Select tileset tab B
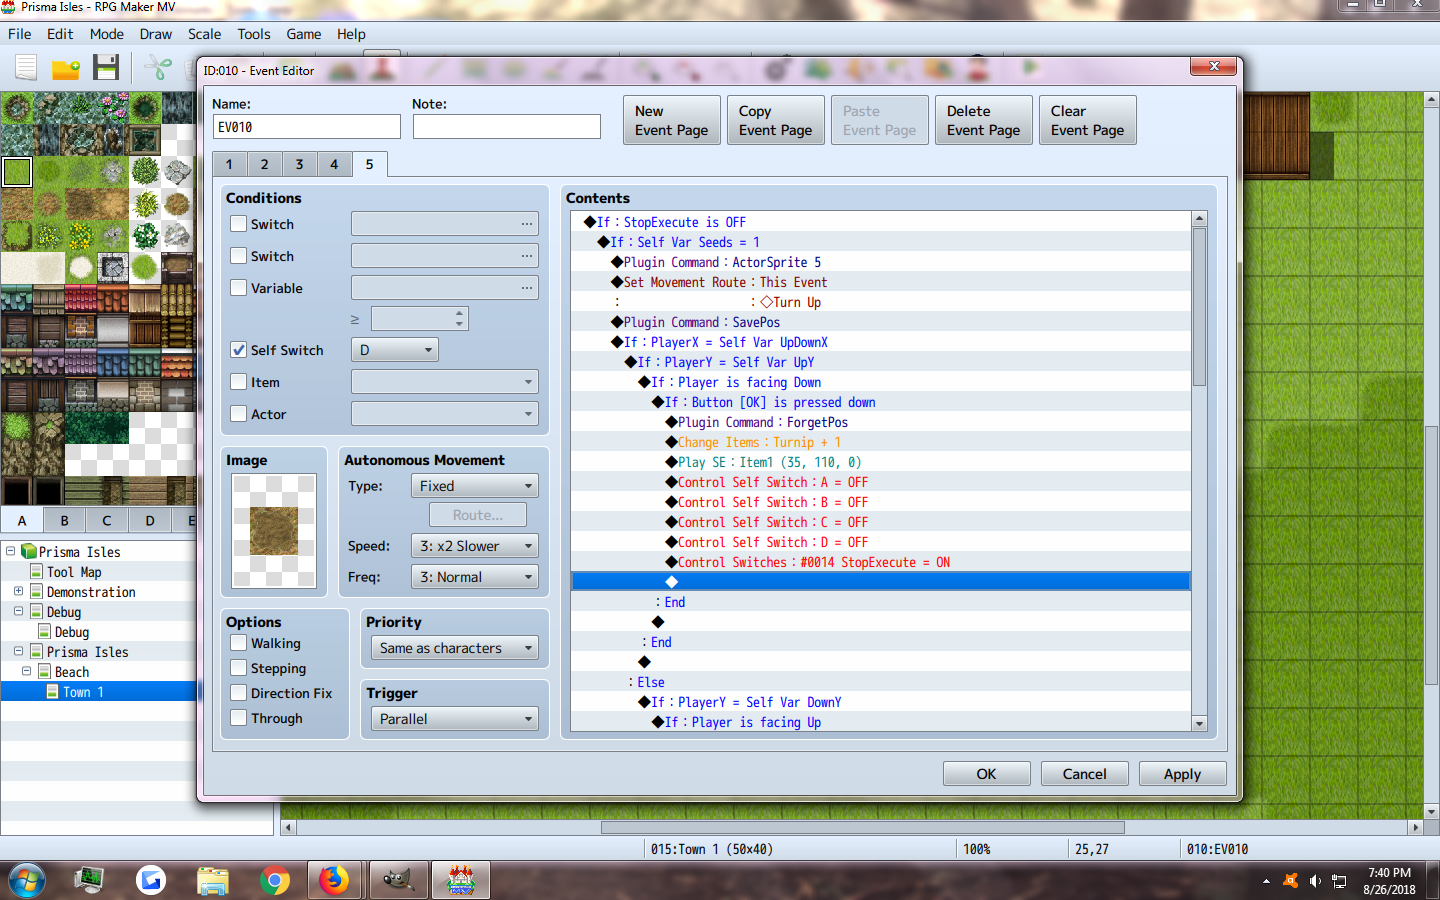The image size is (1440, 900). (x=64, y=520)
